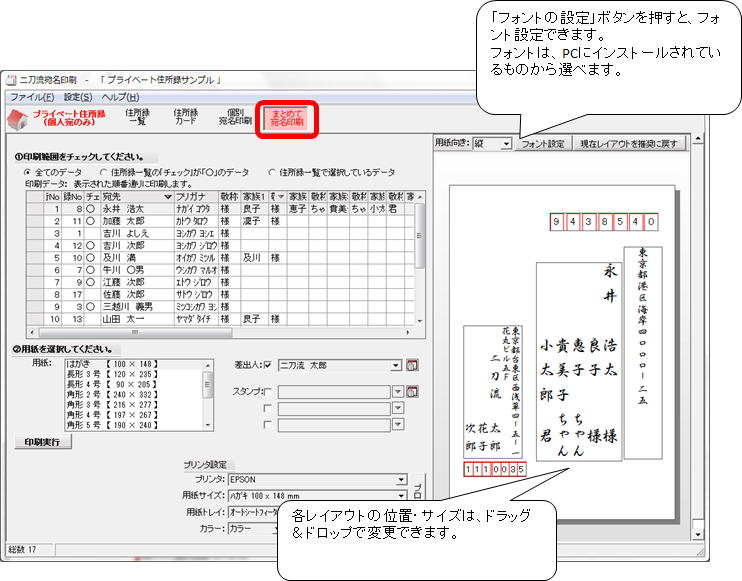Click the フォント設定 button
The image size is (742, 581).
[x=544, y=144]
